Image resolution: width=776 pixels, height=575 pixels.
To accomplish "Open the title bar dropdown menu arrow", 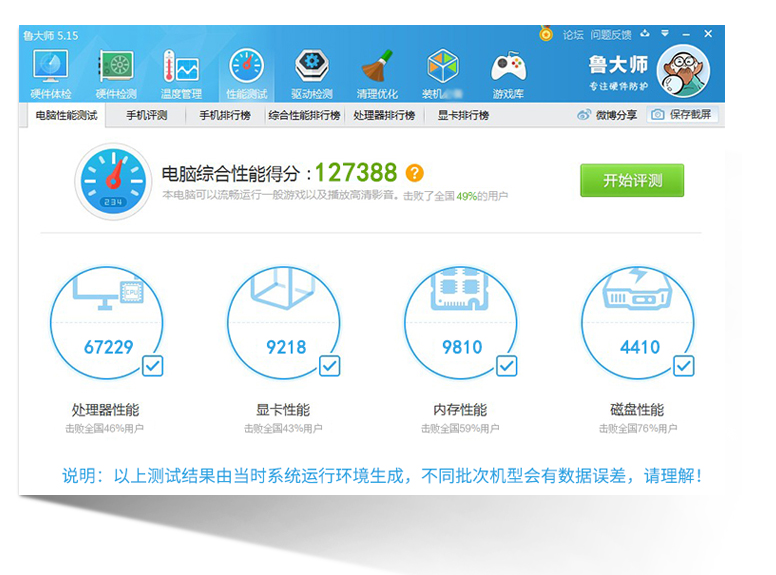I will click(x=665, y=34).
